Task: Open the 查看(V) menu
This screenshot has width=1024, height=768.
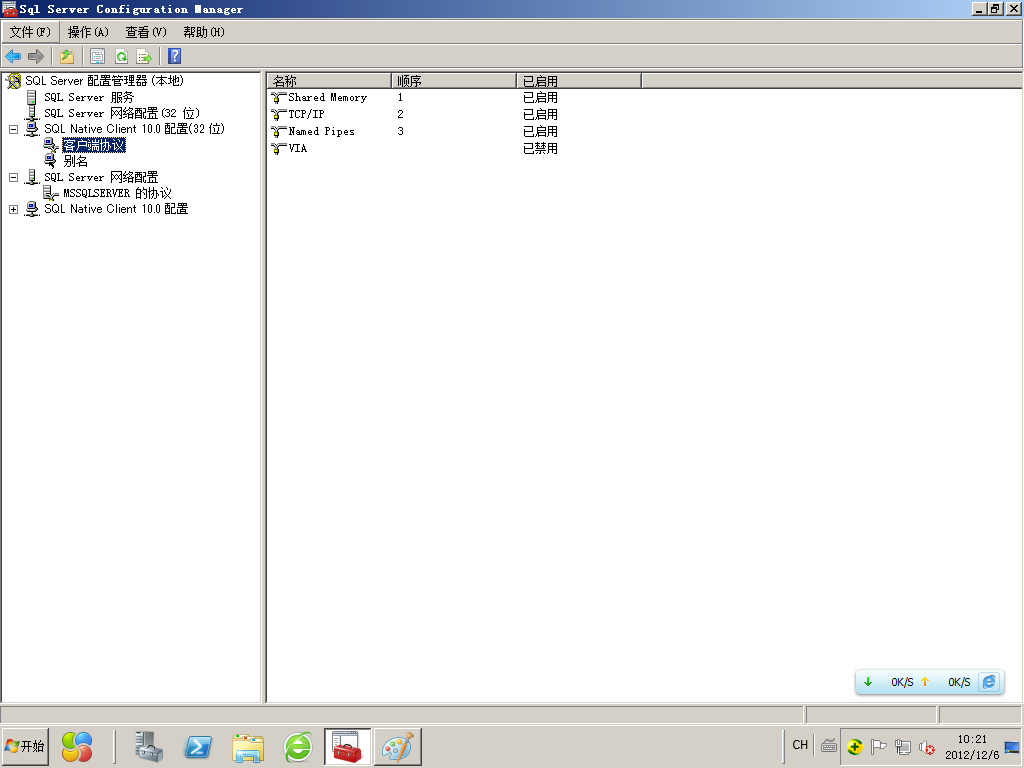Action: coord(146,32)
